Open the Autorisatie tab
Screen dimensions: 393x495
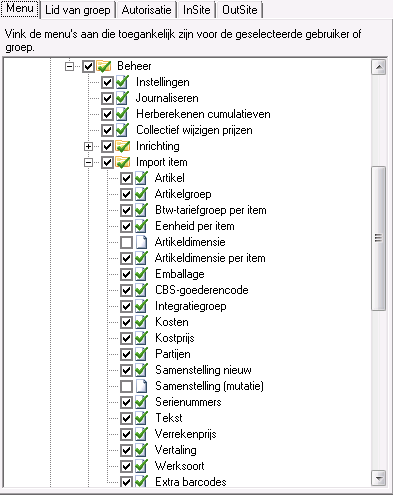(x=146, y=10)
